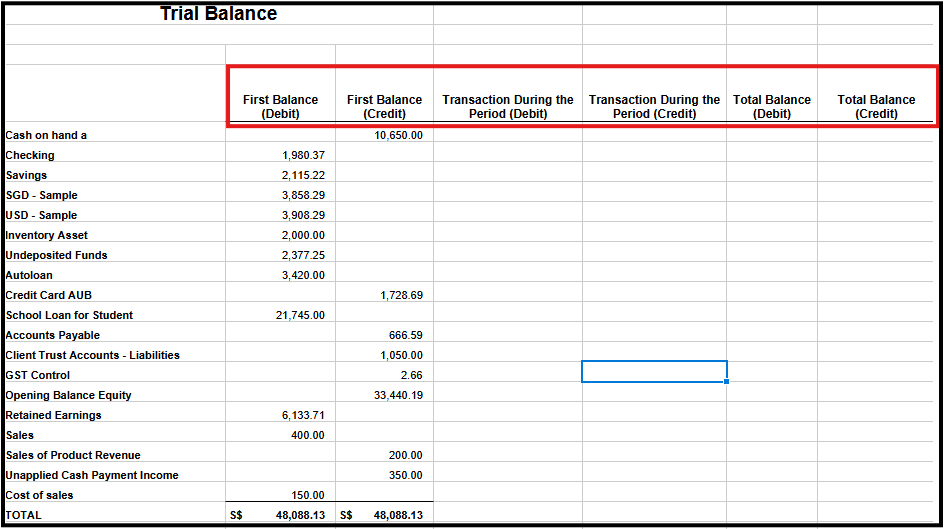
Task: Click the First Balance (Debit) header
Action: point(281,107)
